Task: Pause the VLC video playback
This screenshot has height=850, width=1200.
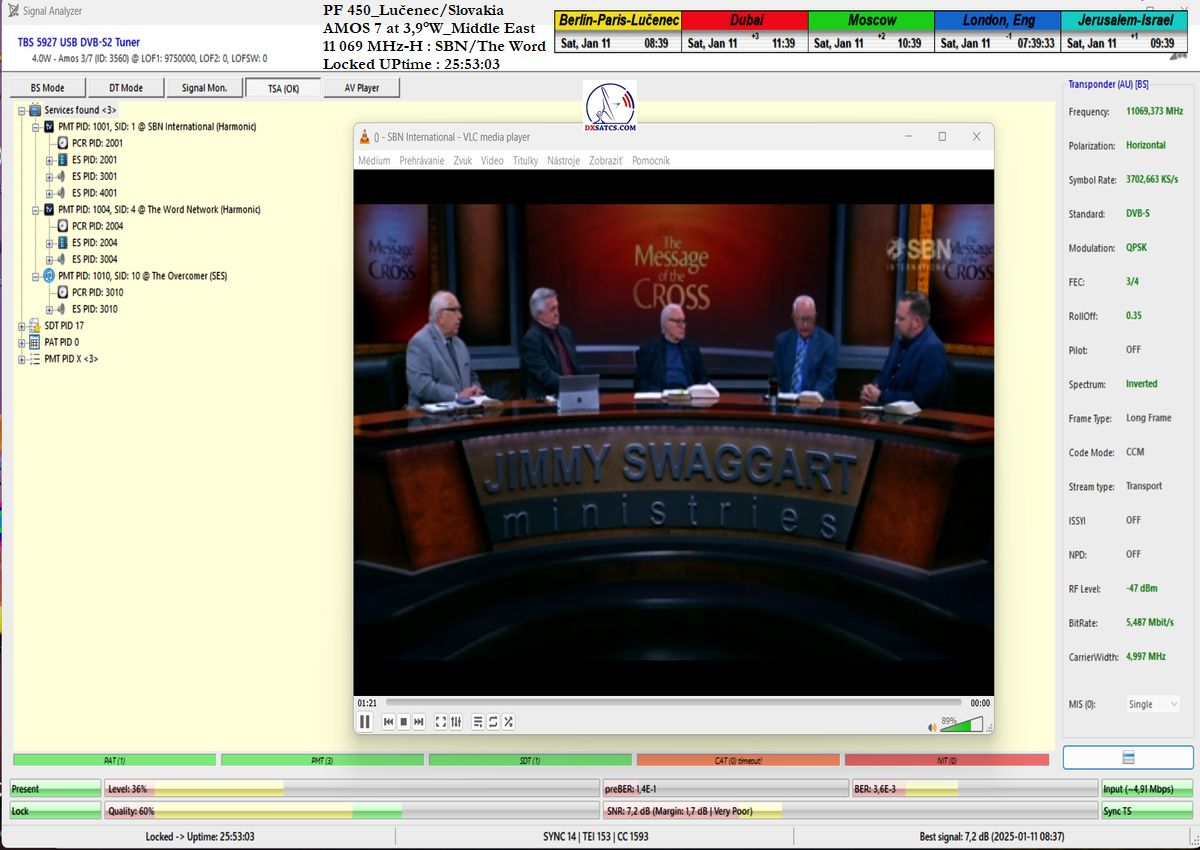Action: [365, 722]
